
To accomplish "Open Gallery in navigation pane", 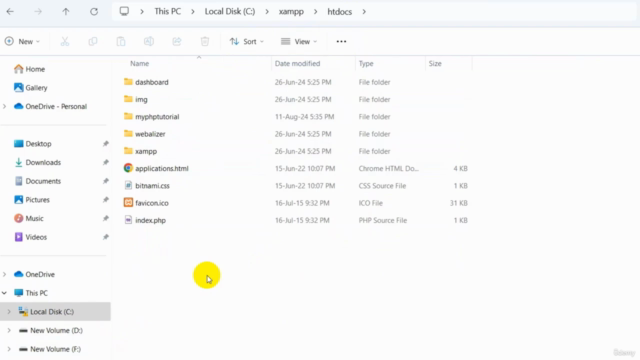I will pyautogui.click(x=36, y=87).
